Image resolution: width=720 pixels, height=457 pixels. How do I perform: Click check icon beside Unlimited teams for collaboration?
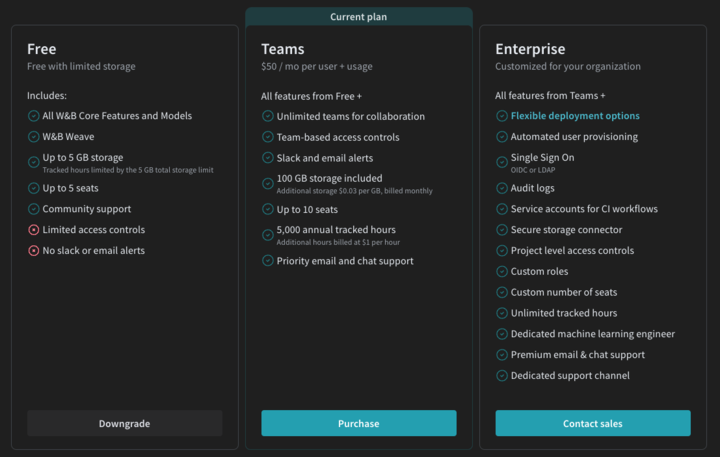click(268, 116)
